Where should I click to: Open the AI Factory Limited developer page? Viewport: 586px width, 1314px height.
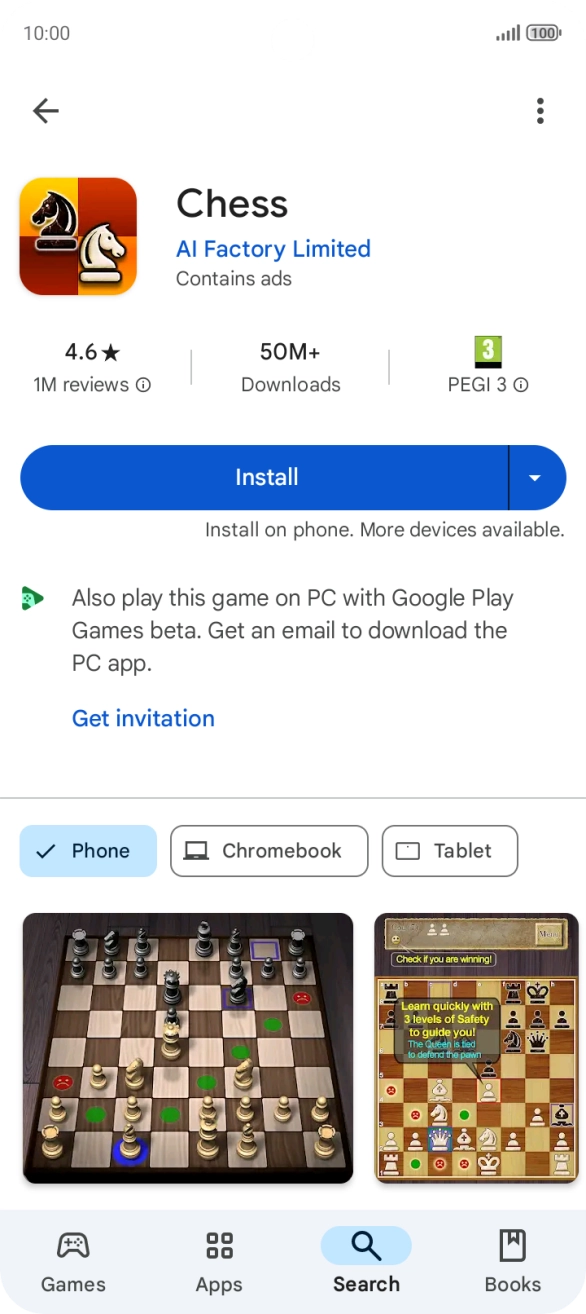(273, 249)
